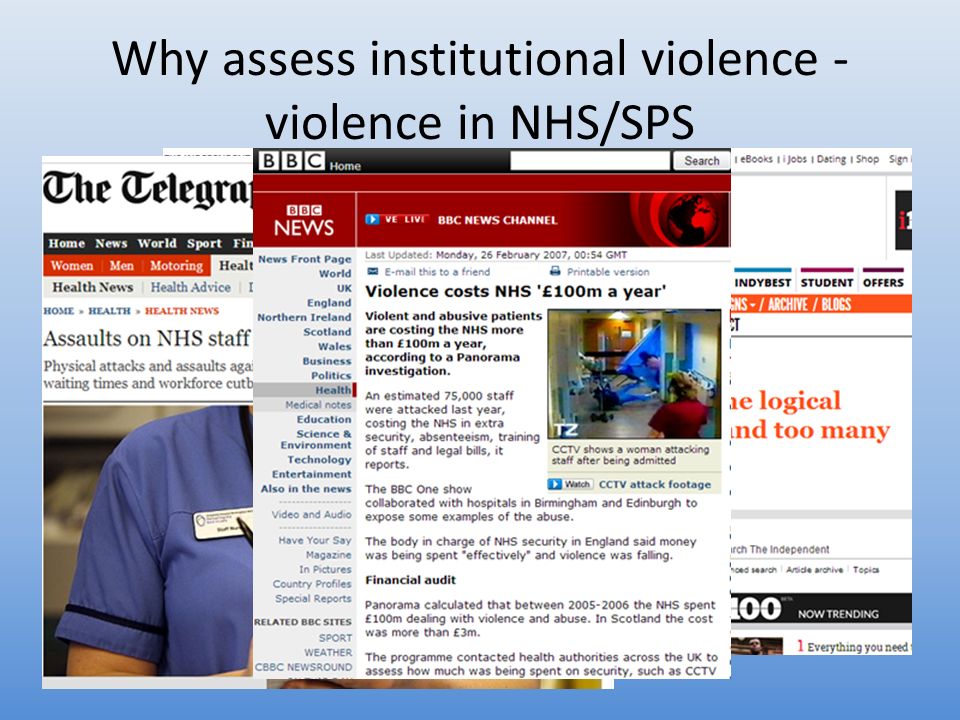
Task: Click Dating link in Independent top bar
Action: coord(831,159)
